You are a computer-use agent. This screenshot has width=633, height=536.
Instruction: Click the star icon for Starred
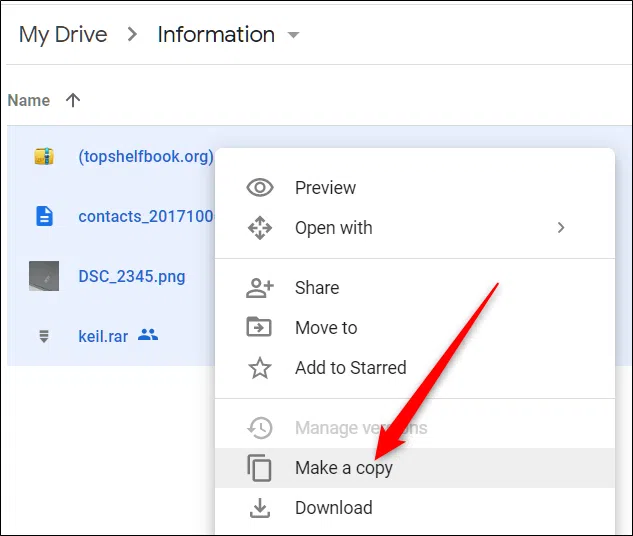coord(260,368)
